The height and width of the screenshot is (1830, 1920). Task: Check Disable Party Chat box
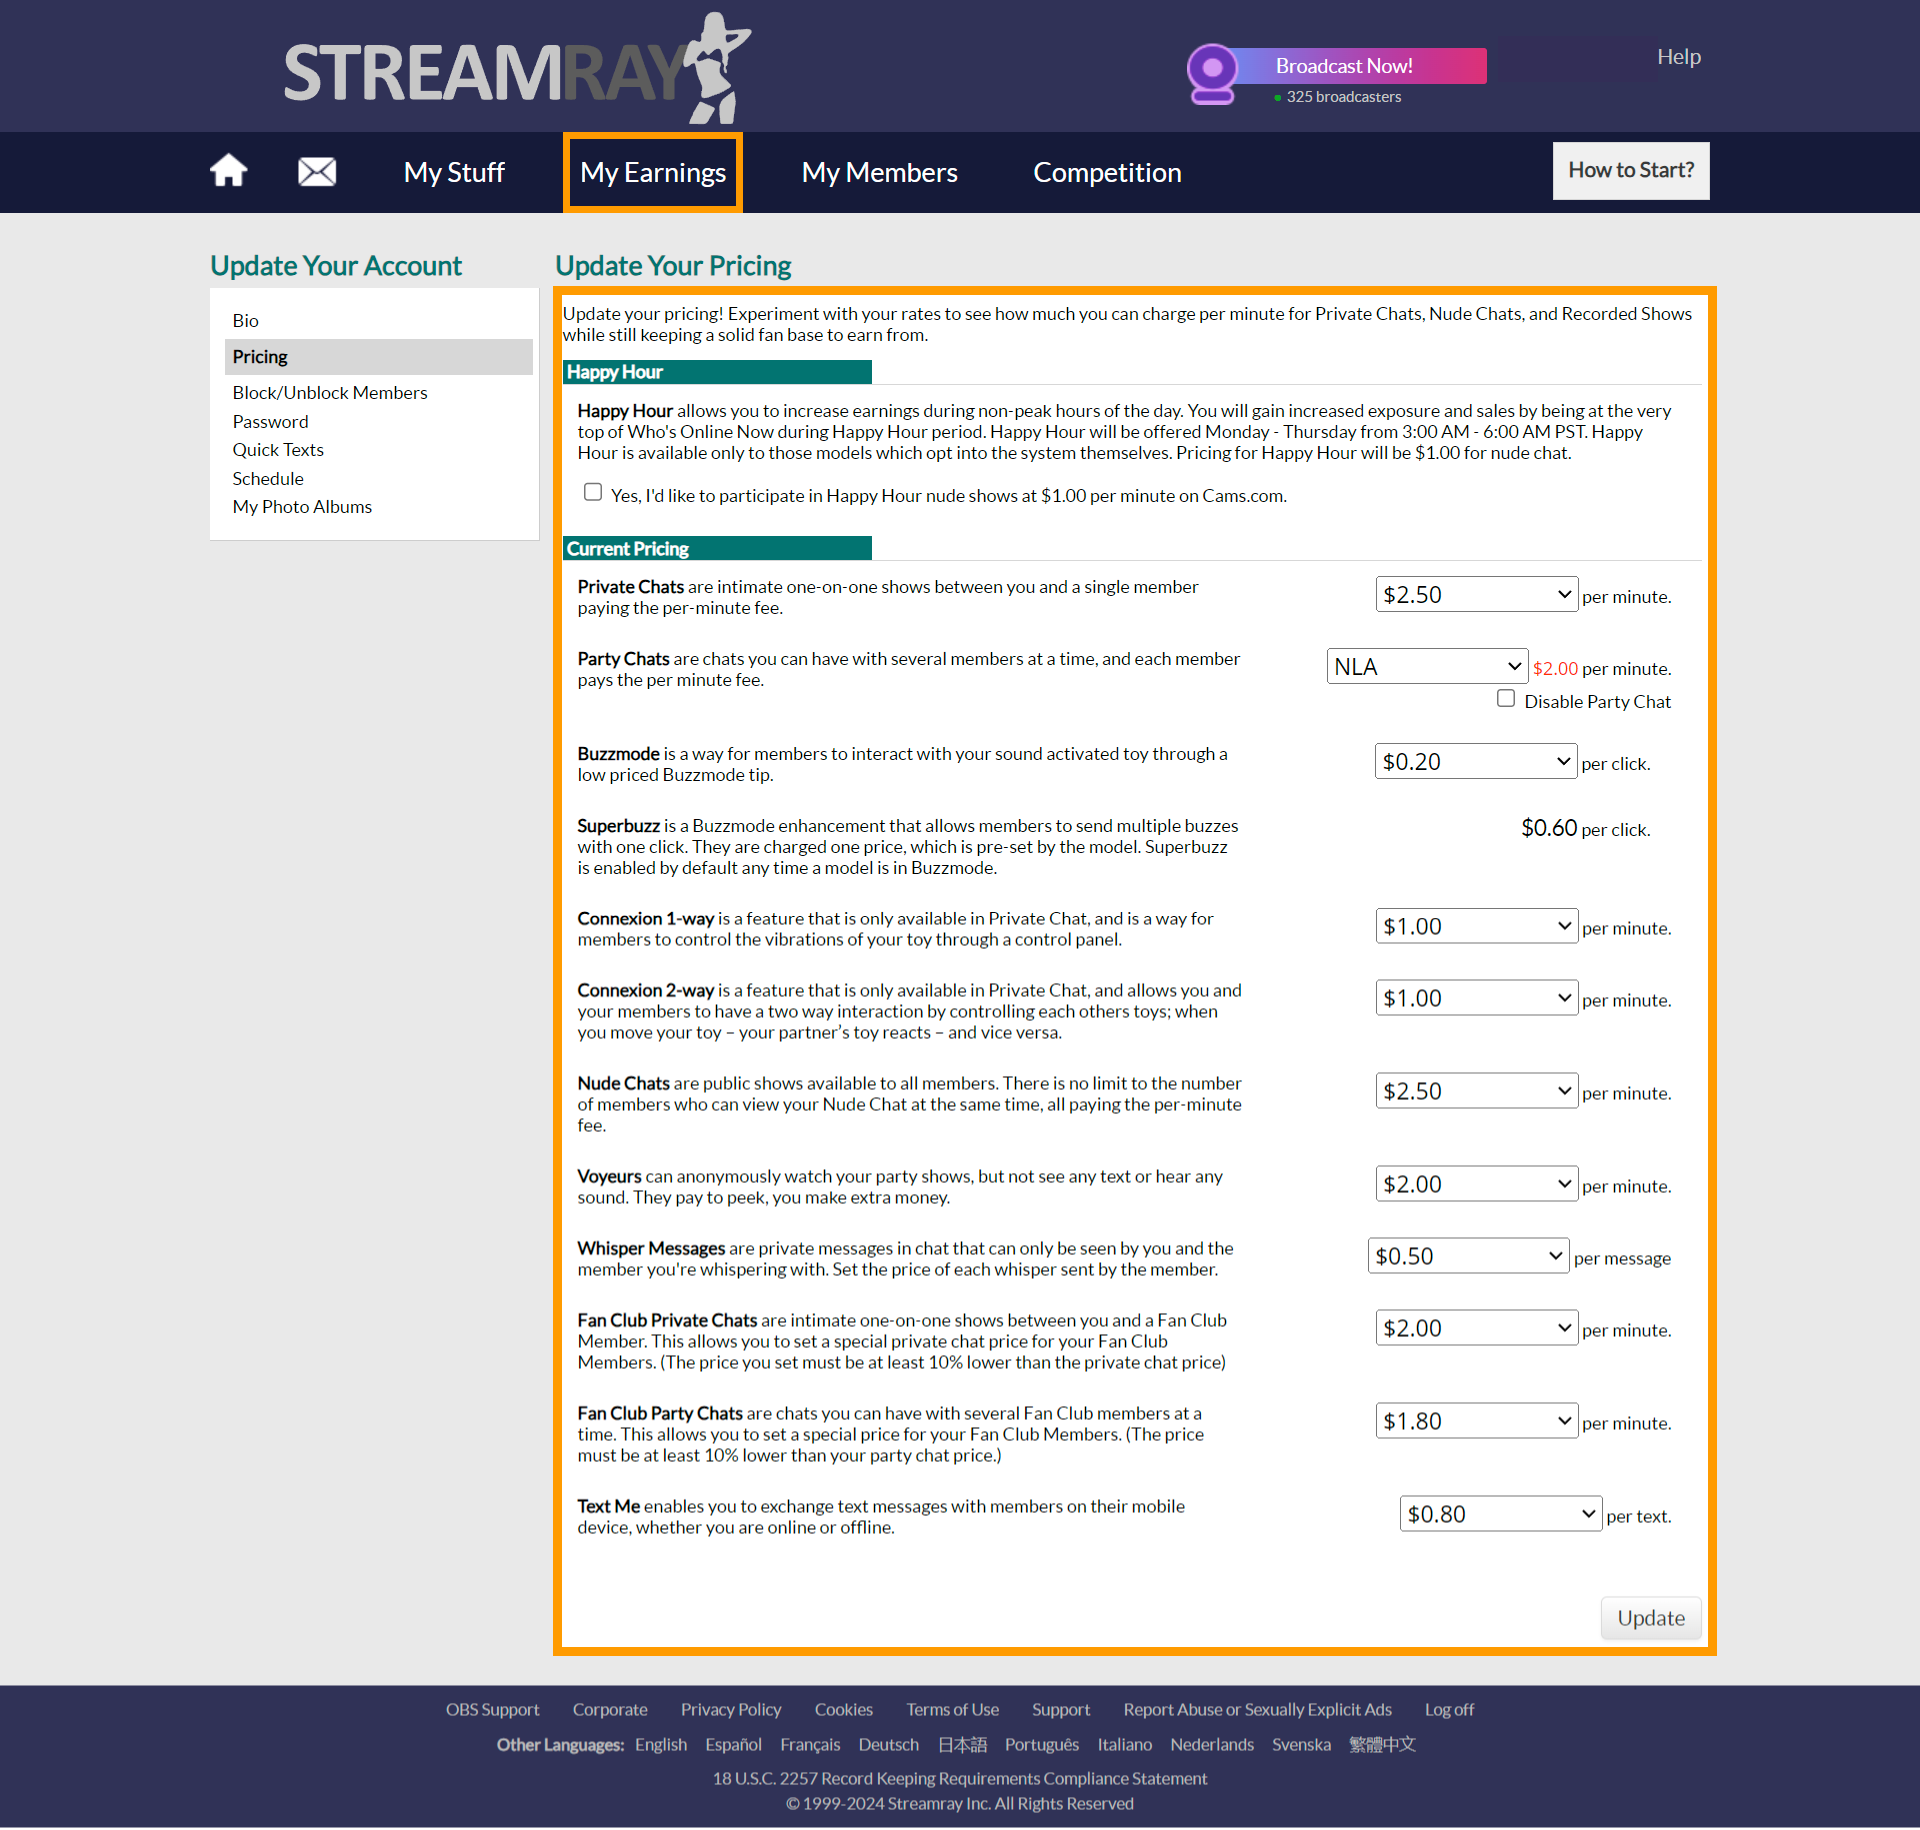(1506, 699)
